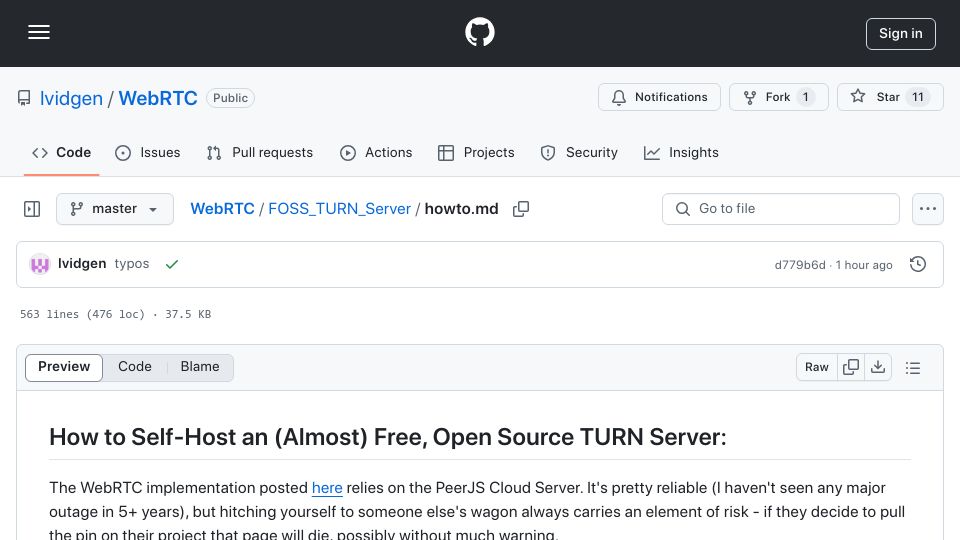Viewport: 960px width, 540px height.
Task: Navigate to WebRTC root breadcrumb
Action: pos(222,209)
